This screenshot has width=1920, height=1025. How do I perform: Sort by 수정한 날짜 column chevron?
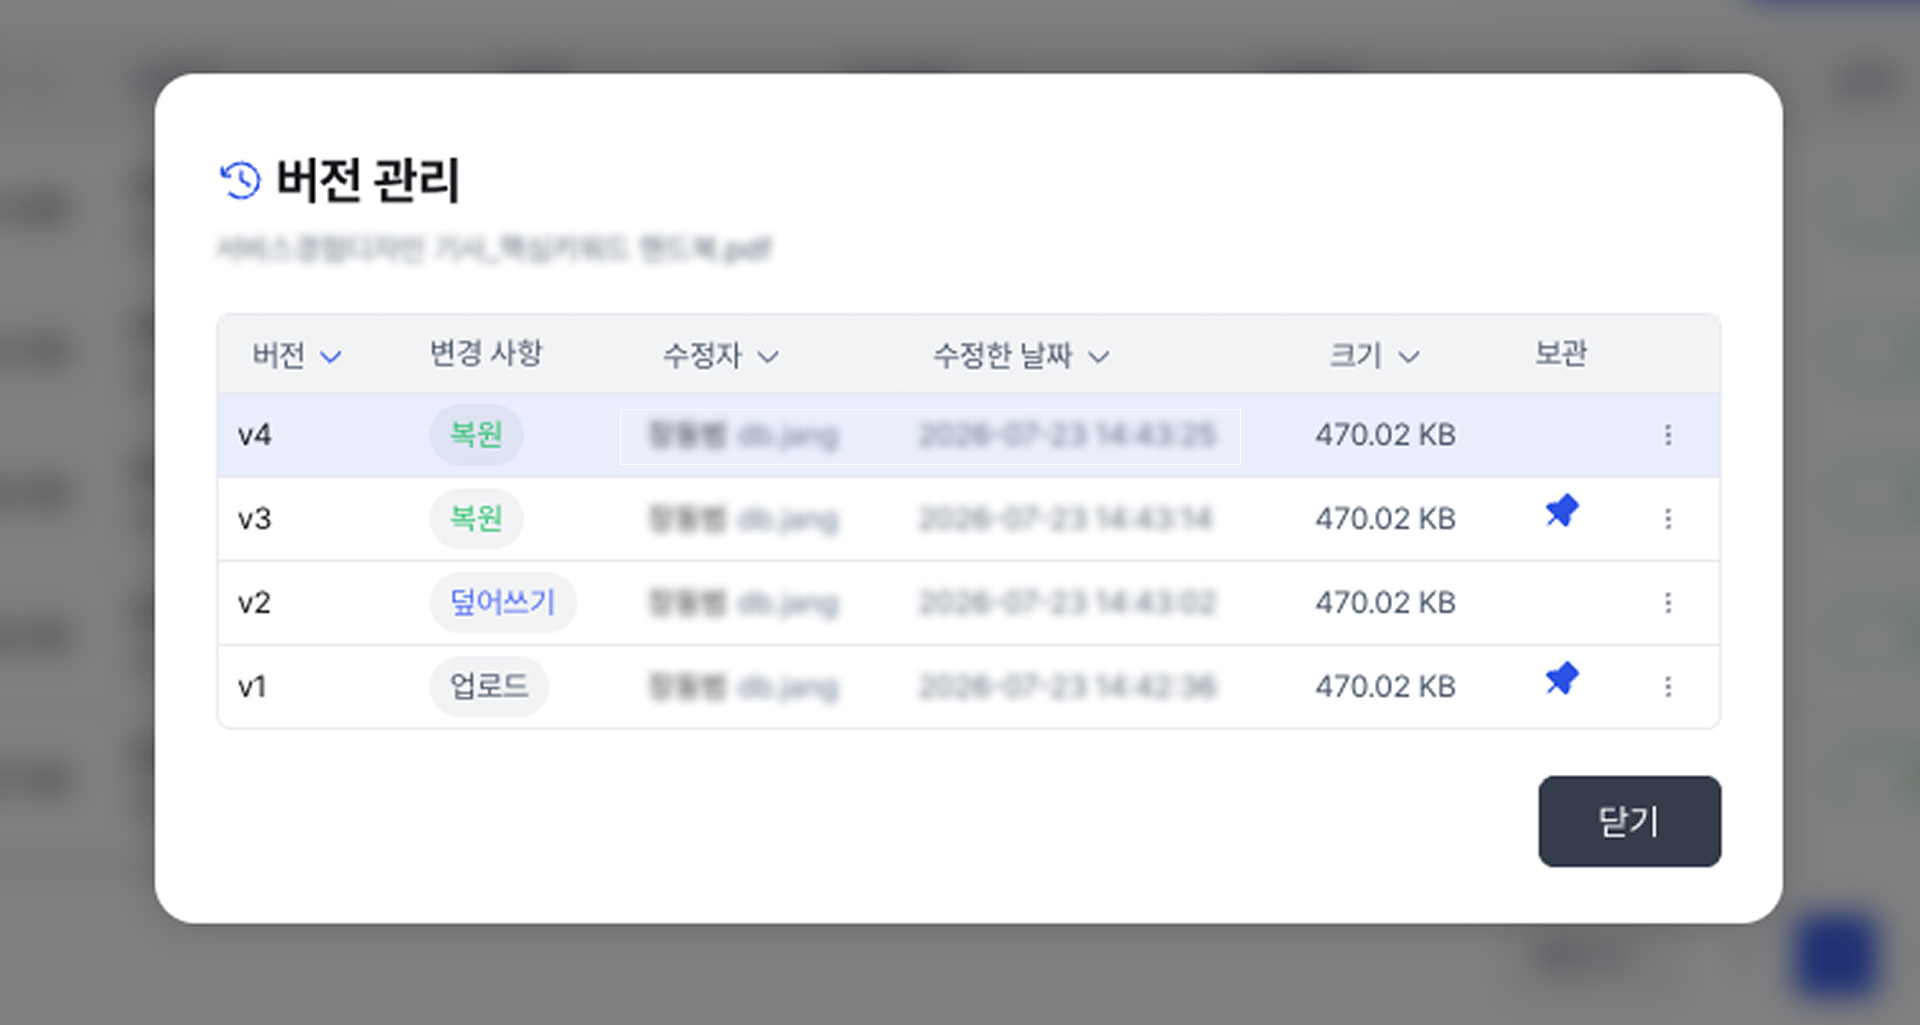pyautogui.click(x=1098, y=357)
